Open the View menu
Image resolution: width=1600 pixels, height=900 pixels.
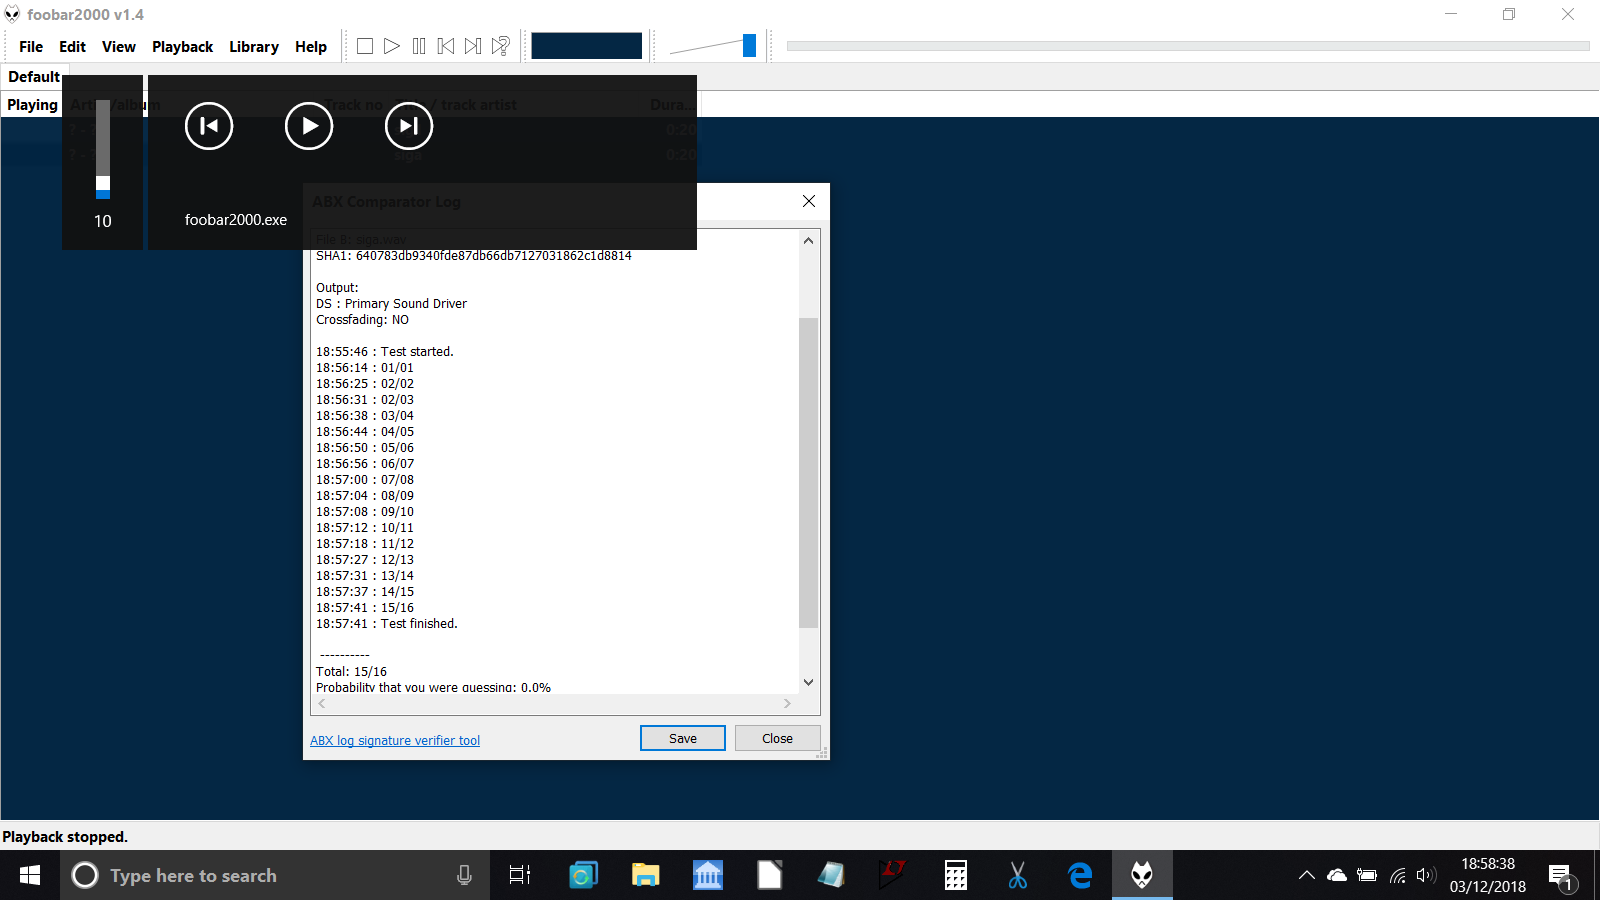pyautogui.click(x=119, y=47)
